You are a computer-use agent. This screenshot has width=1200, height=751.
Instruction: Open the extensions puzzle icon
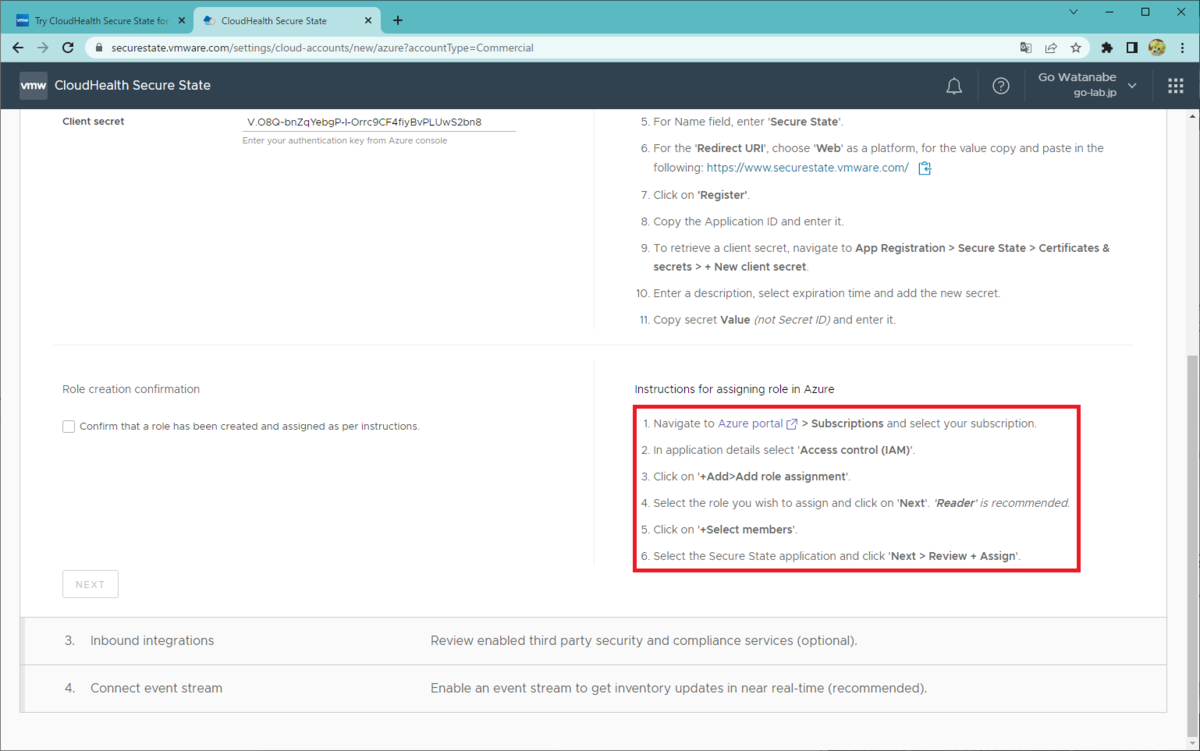coord(1107,48)
